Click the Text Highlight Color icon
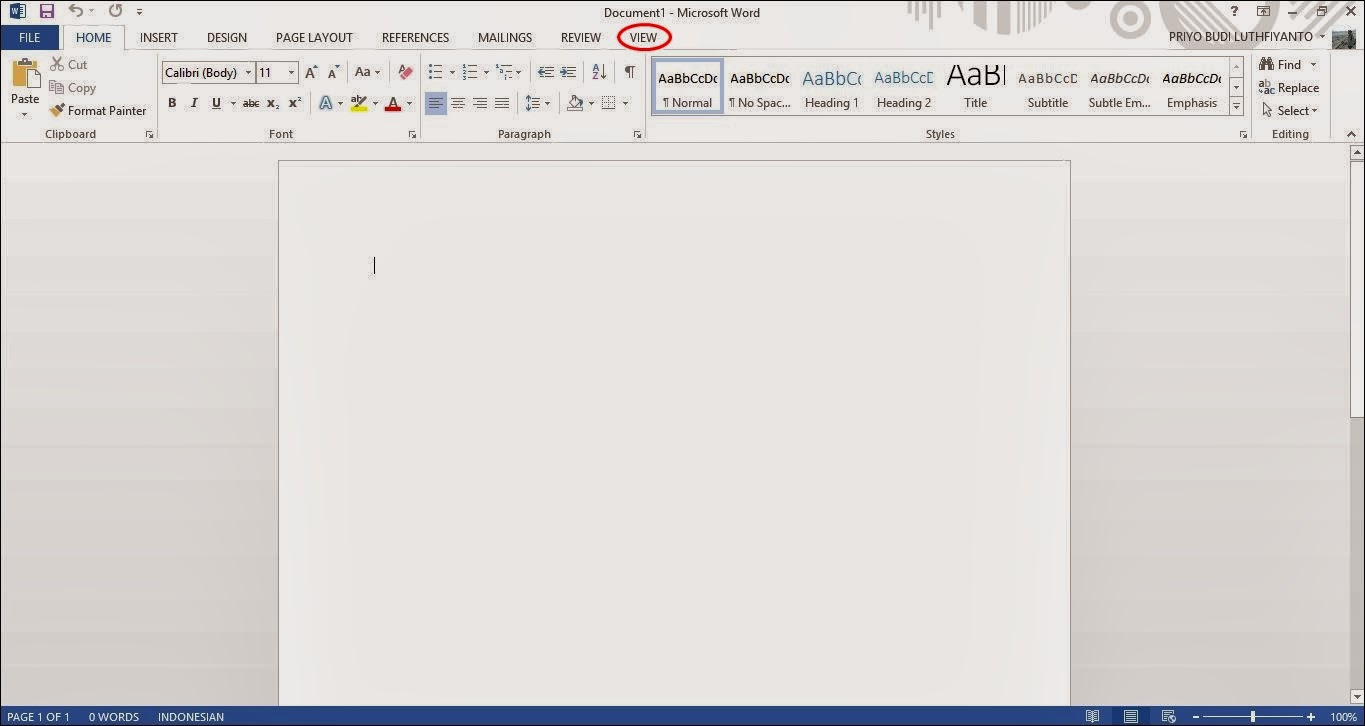This screenshot has width=1365, height=726. point(359,102)
